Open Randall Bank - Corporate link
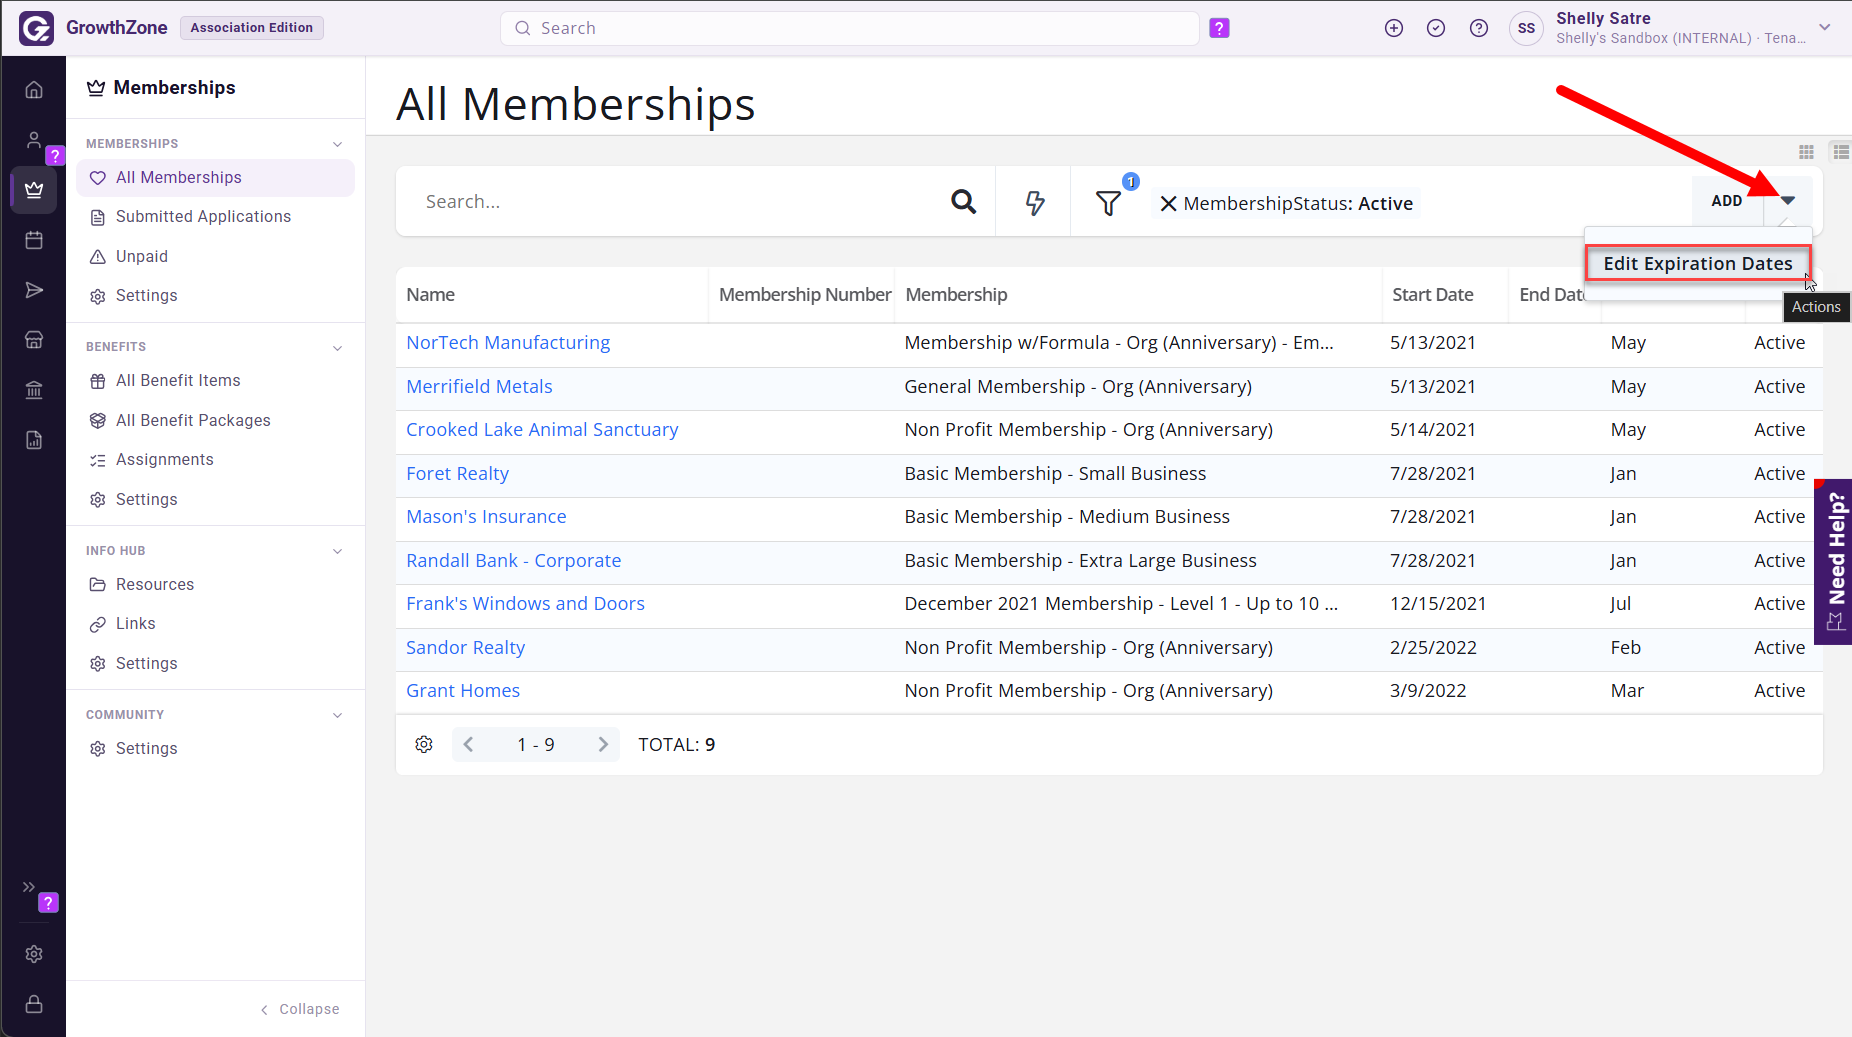Screen dimensions: 1852x1037 [513, 561]
